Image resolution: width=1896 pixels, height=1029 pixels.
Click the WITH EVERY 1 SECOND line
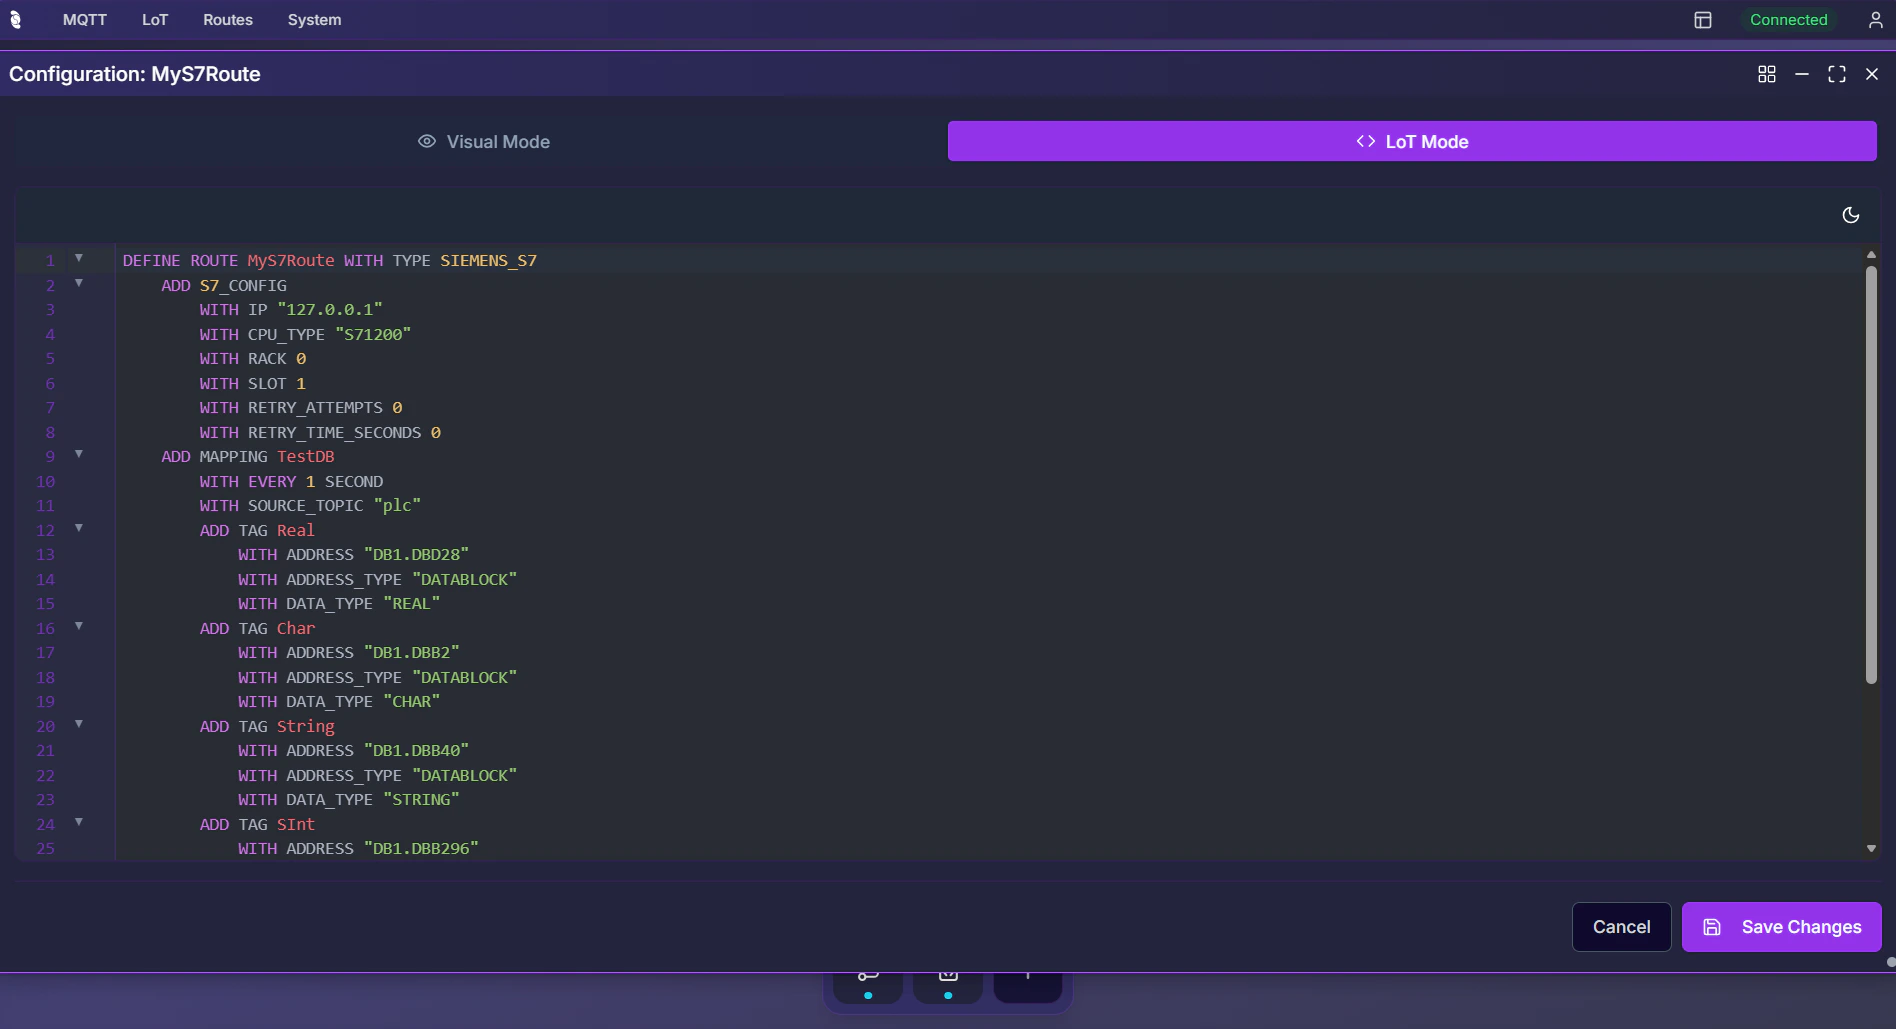click(x=291, y=482)
